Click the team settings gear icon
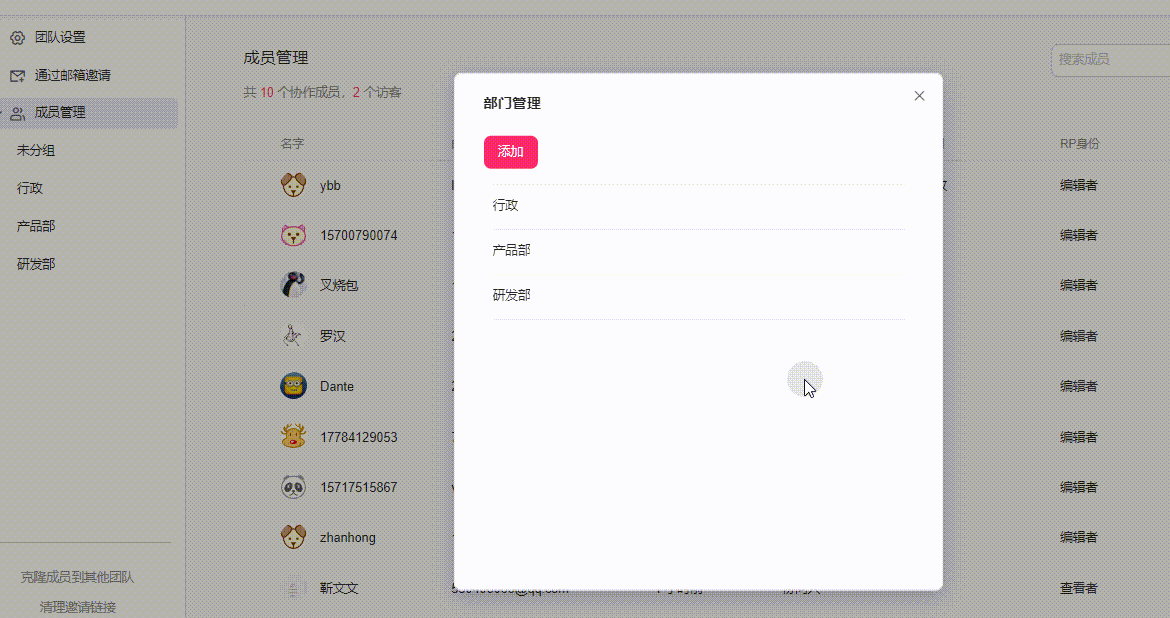 (17, 38)
